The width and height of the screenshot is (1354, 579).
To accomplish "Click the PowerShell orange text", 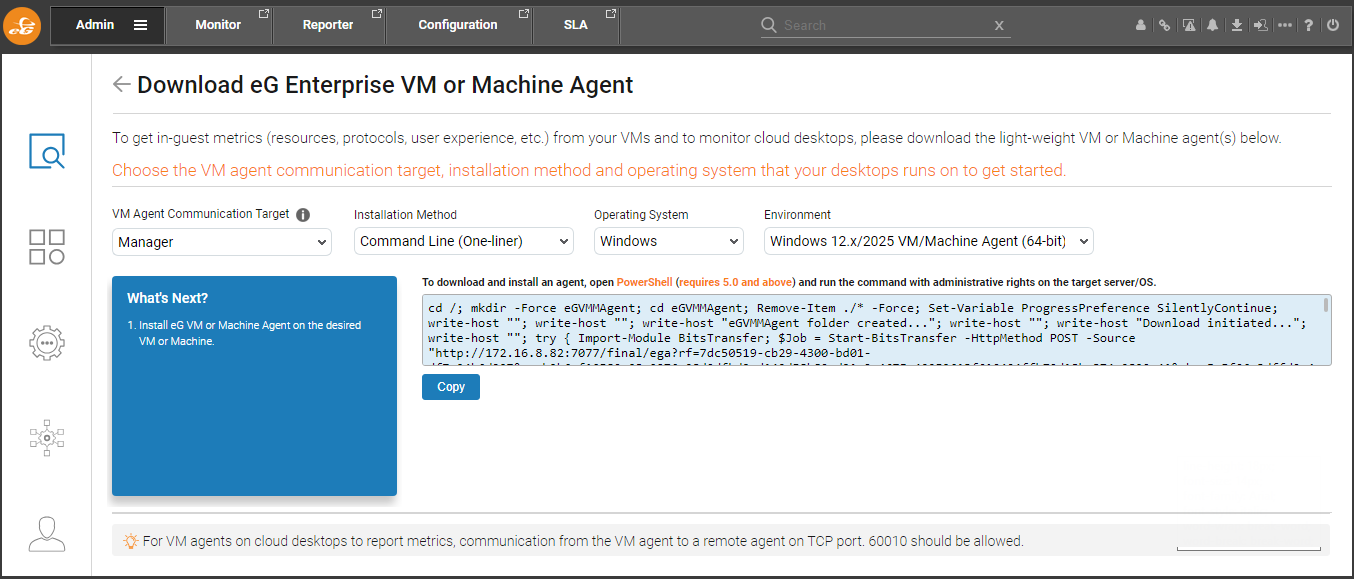I will [644, 283].
